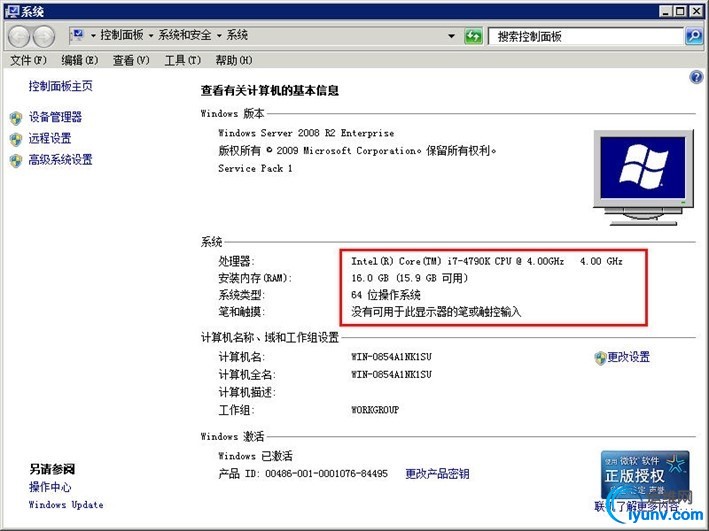
Task: Click the Windows 已激活 status text
Action: [x=255, y=455]
